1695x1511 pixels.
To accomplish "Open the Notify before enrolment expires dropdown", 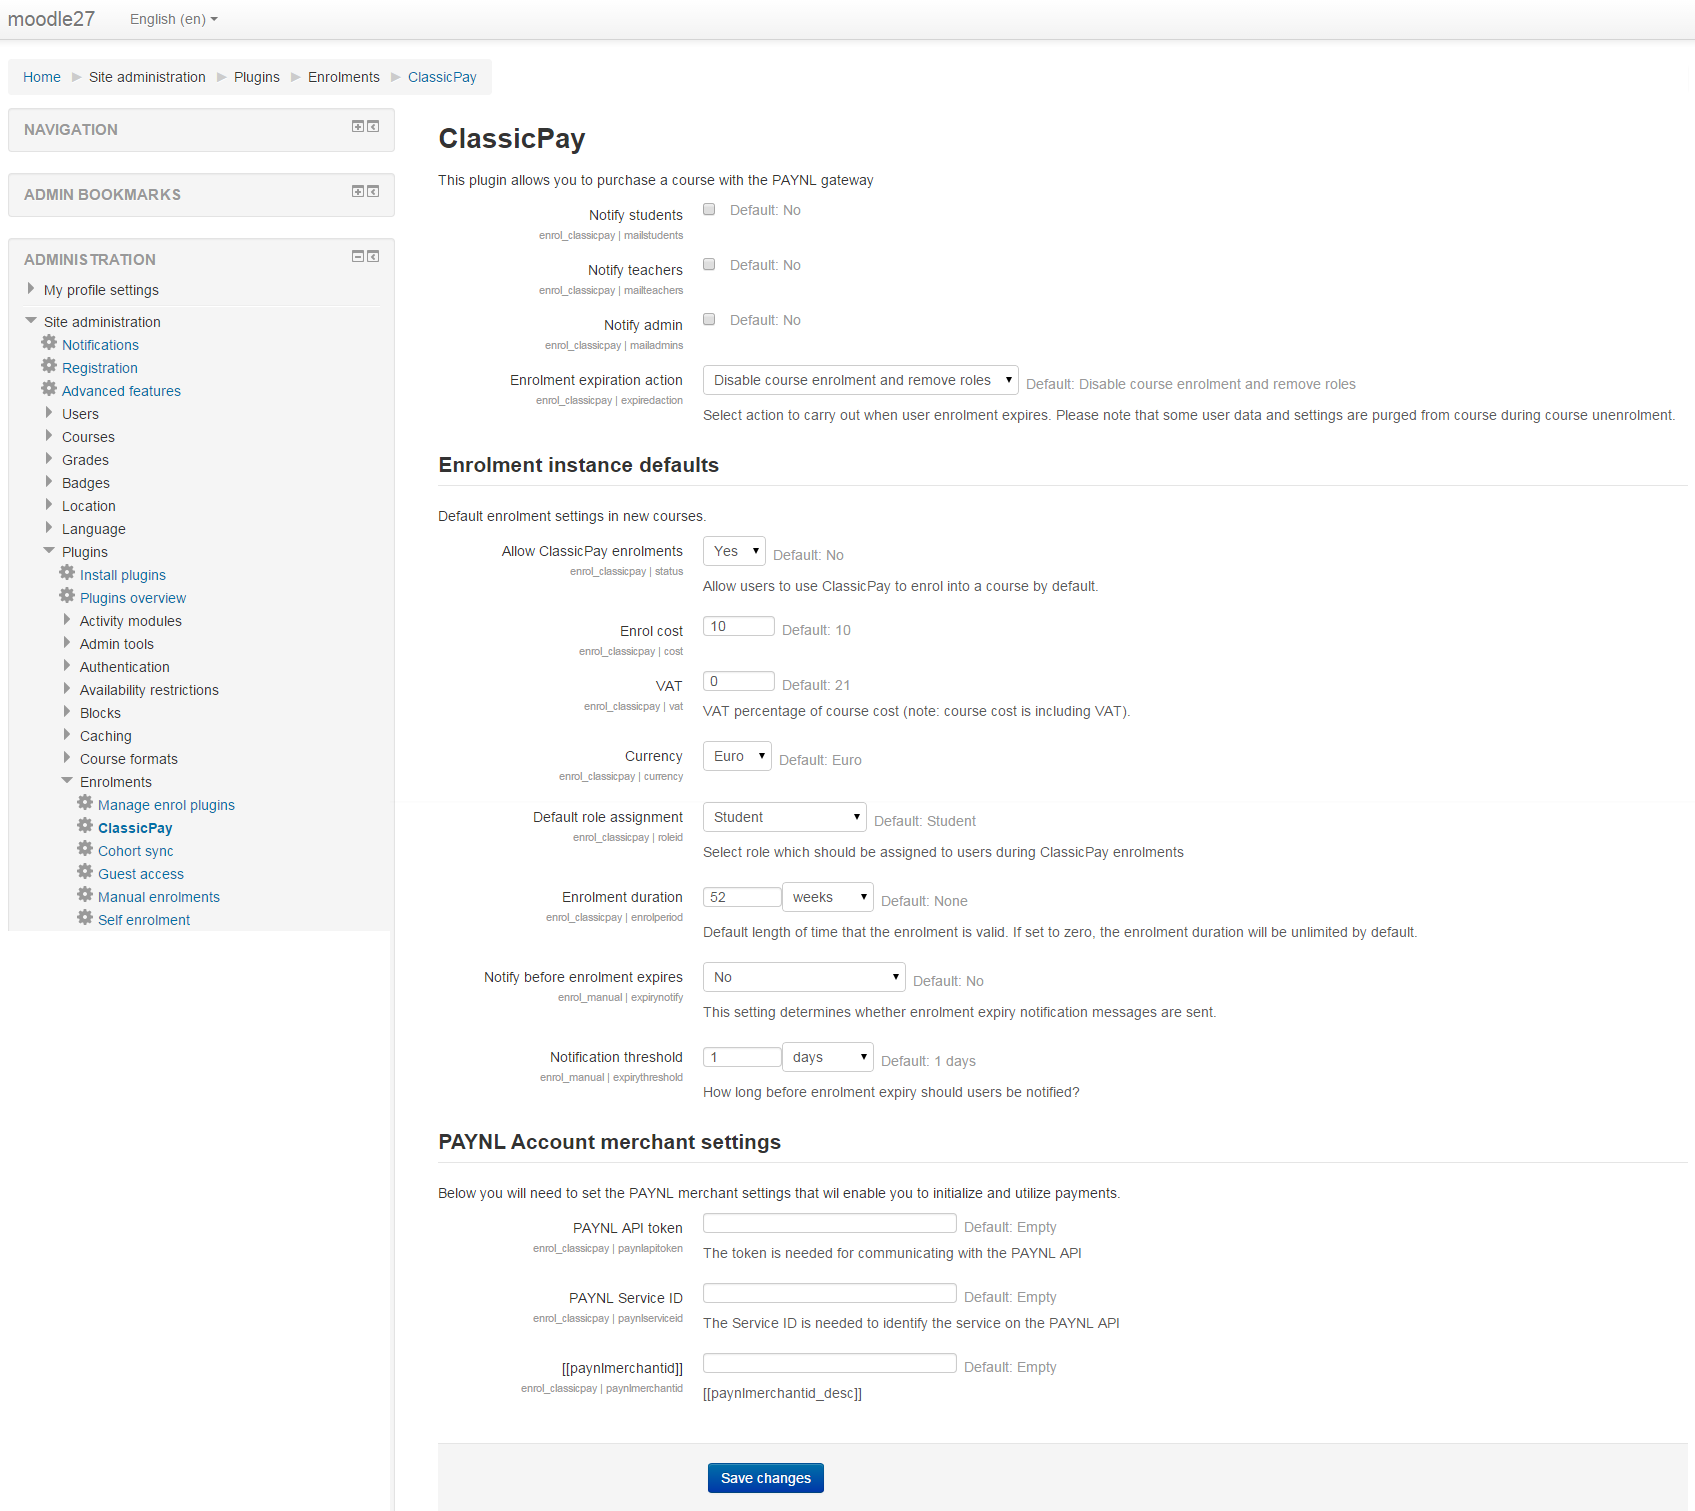I will [804, 978].
